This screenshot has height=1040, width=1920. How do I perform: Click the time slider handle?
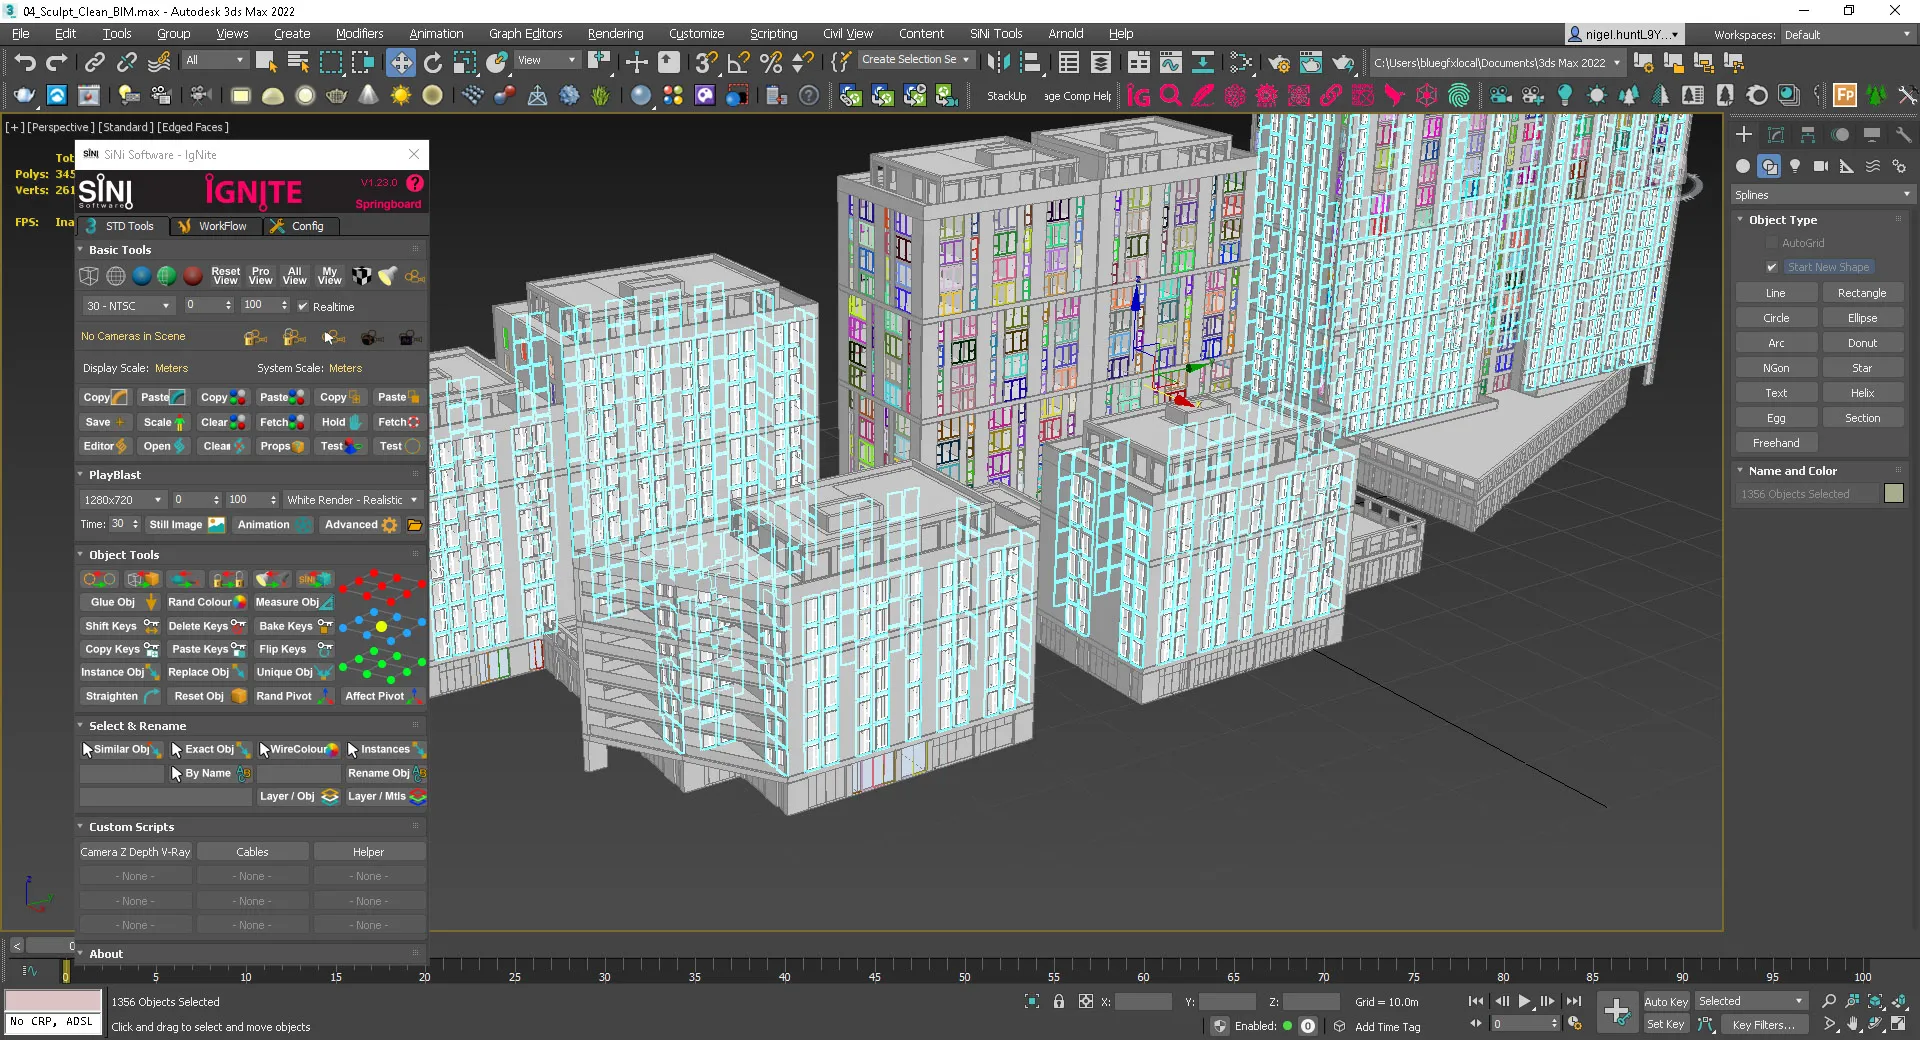66,971
